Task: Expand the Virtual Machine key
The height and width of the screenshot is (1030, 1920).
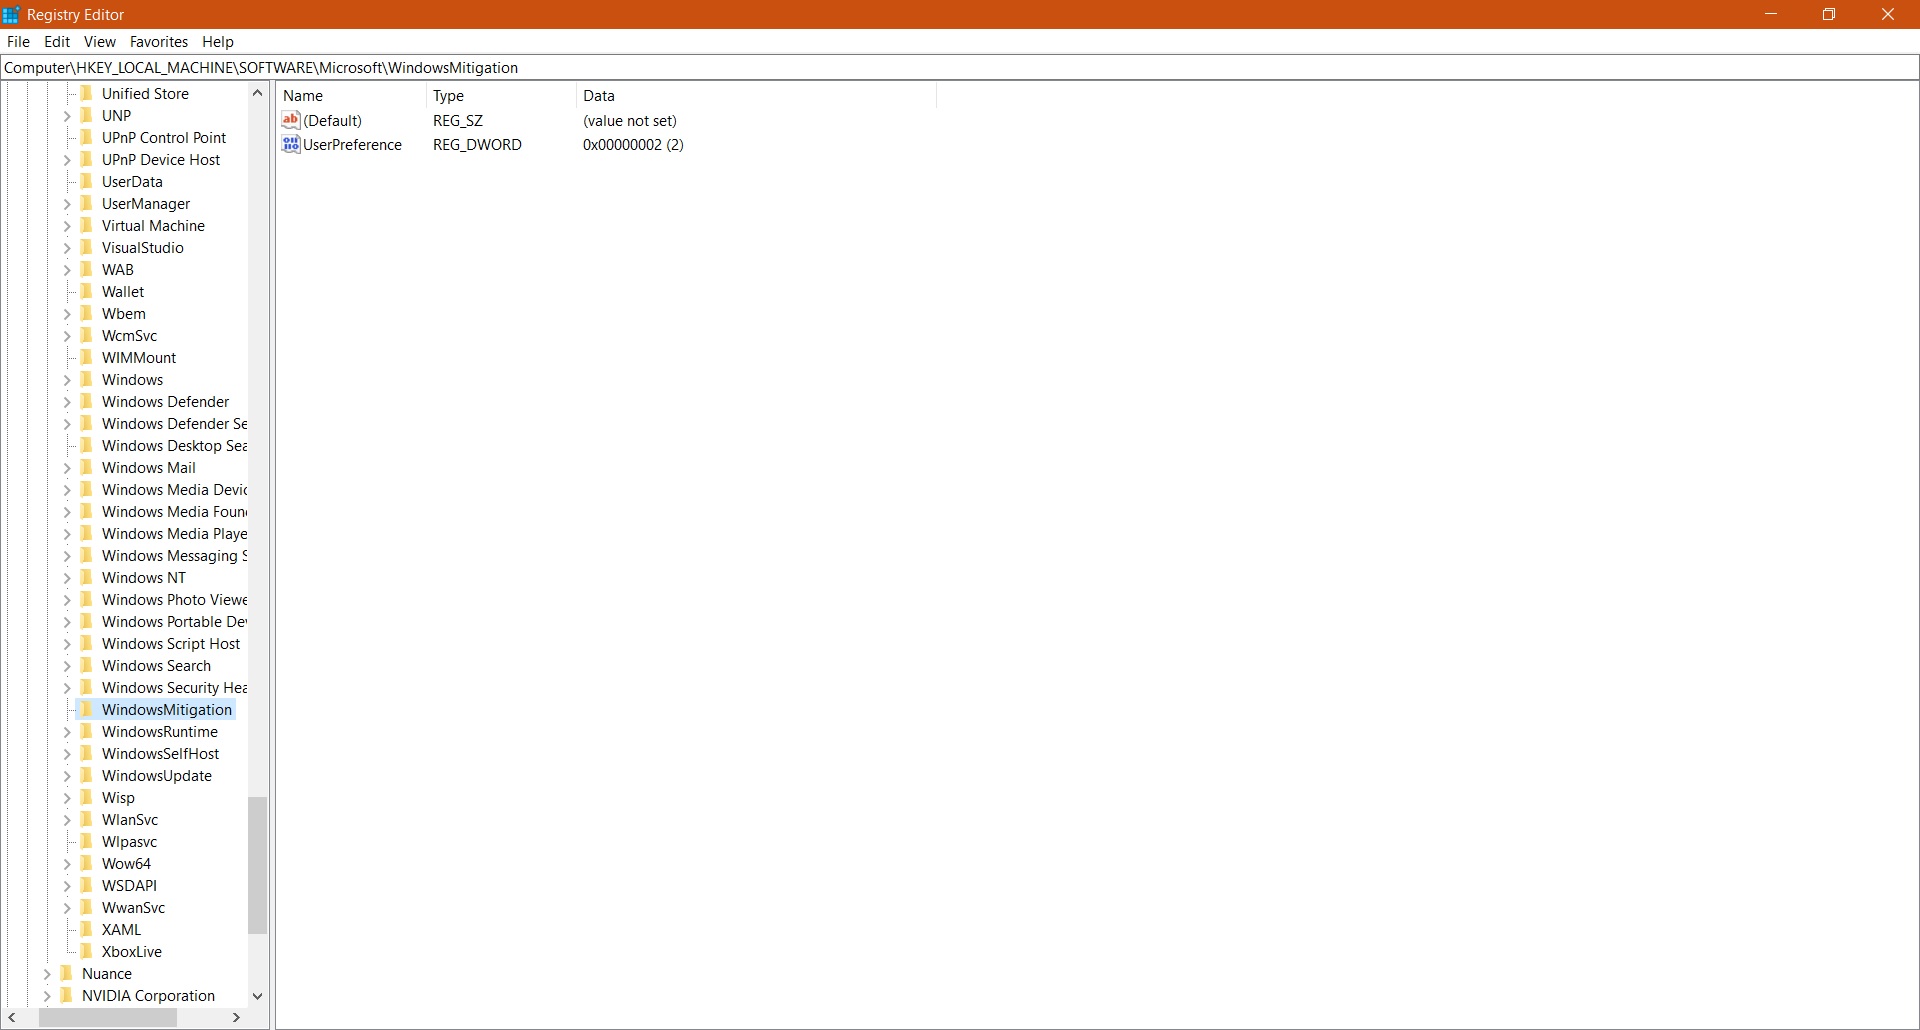Action: coord(67,226)
